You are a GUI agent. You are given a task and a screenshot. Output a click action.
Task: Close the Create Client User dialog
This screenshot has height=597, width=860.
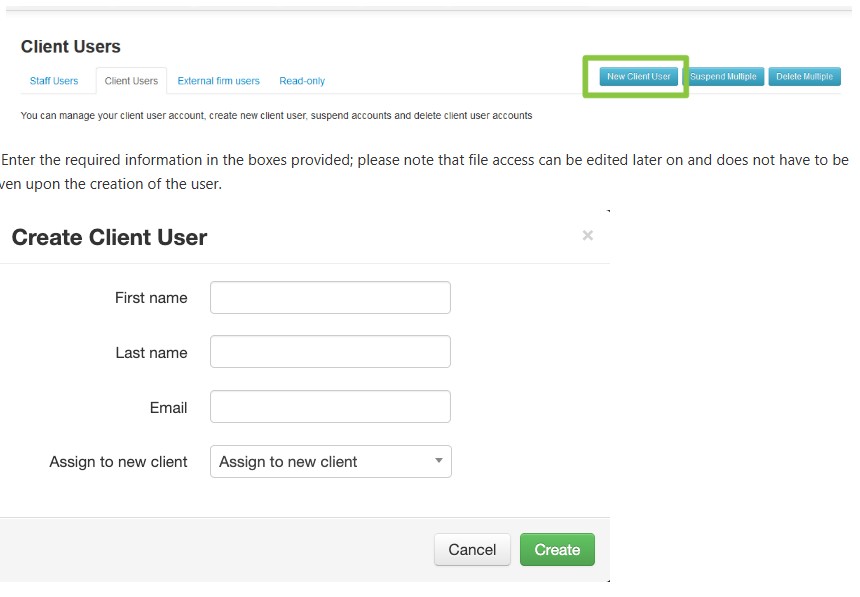pos(587,236)
